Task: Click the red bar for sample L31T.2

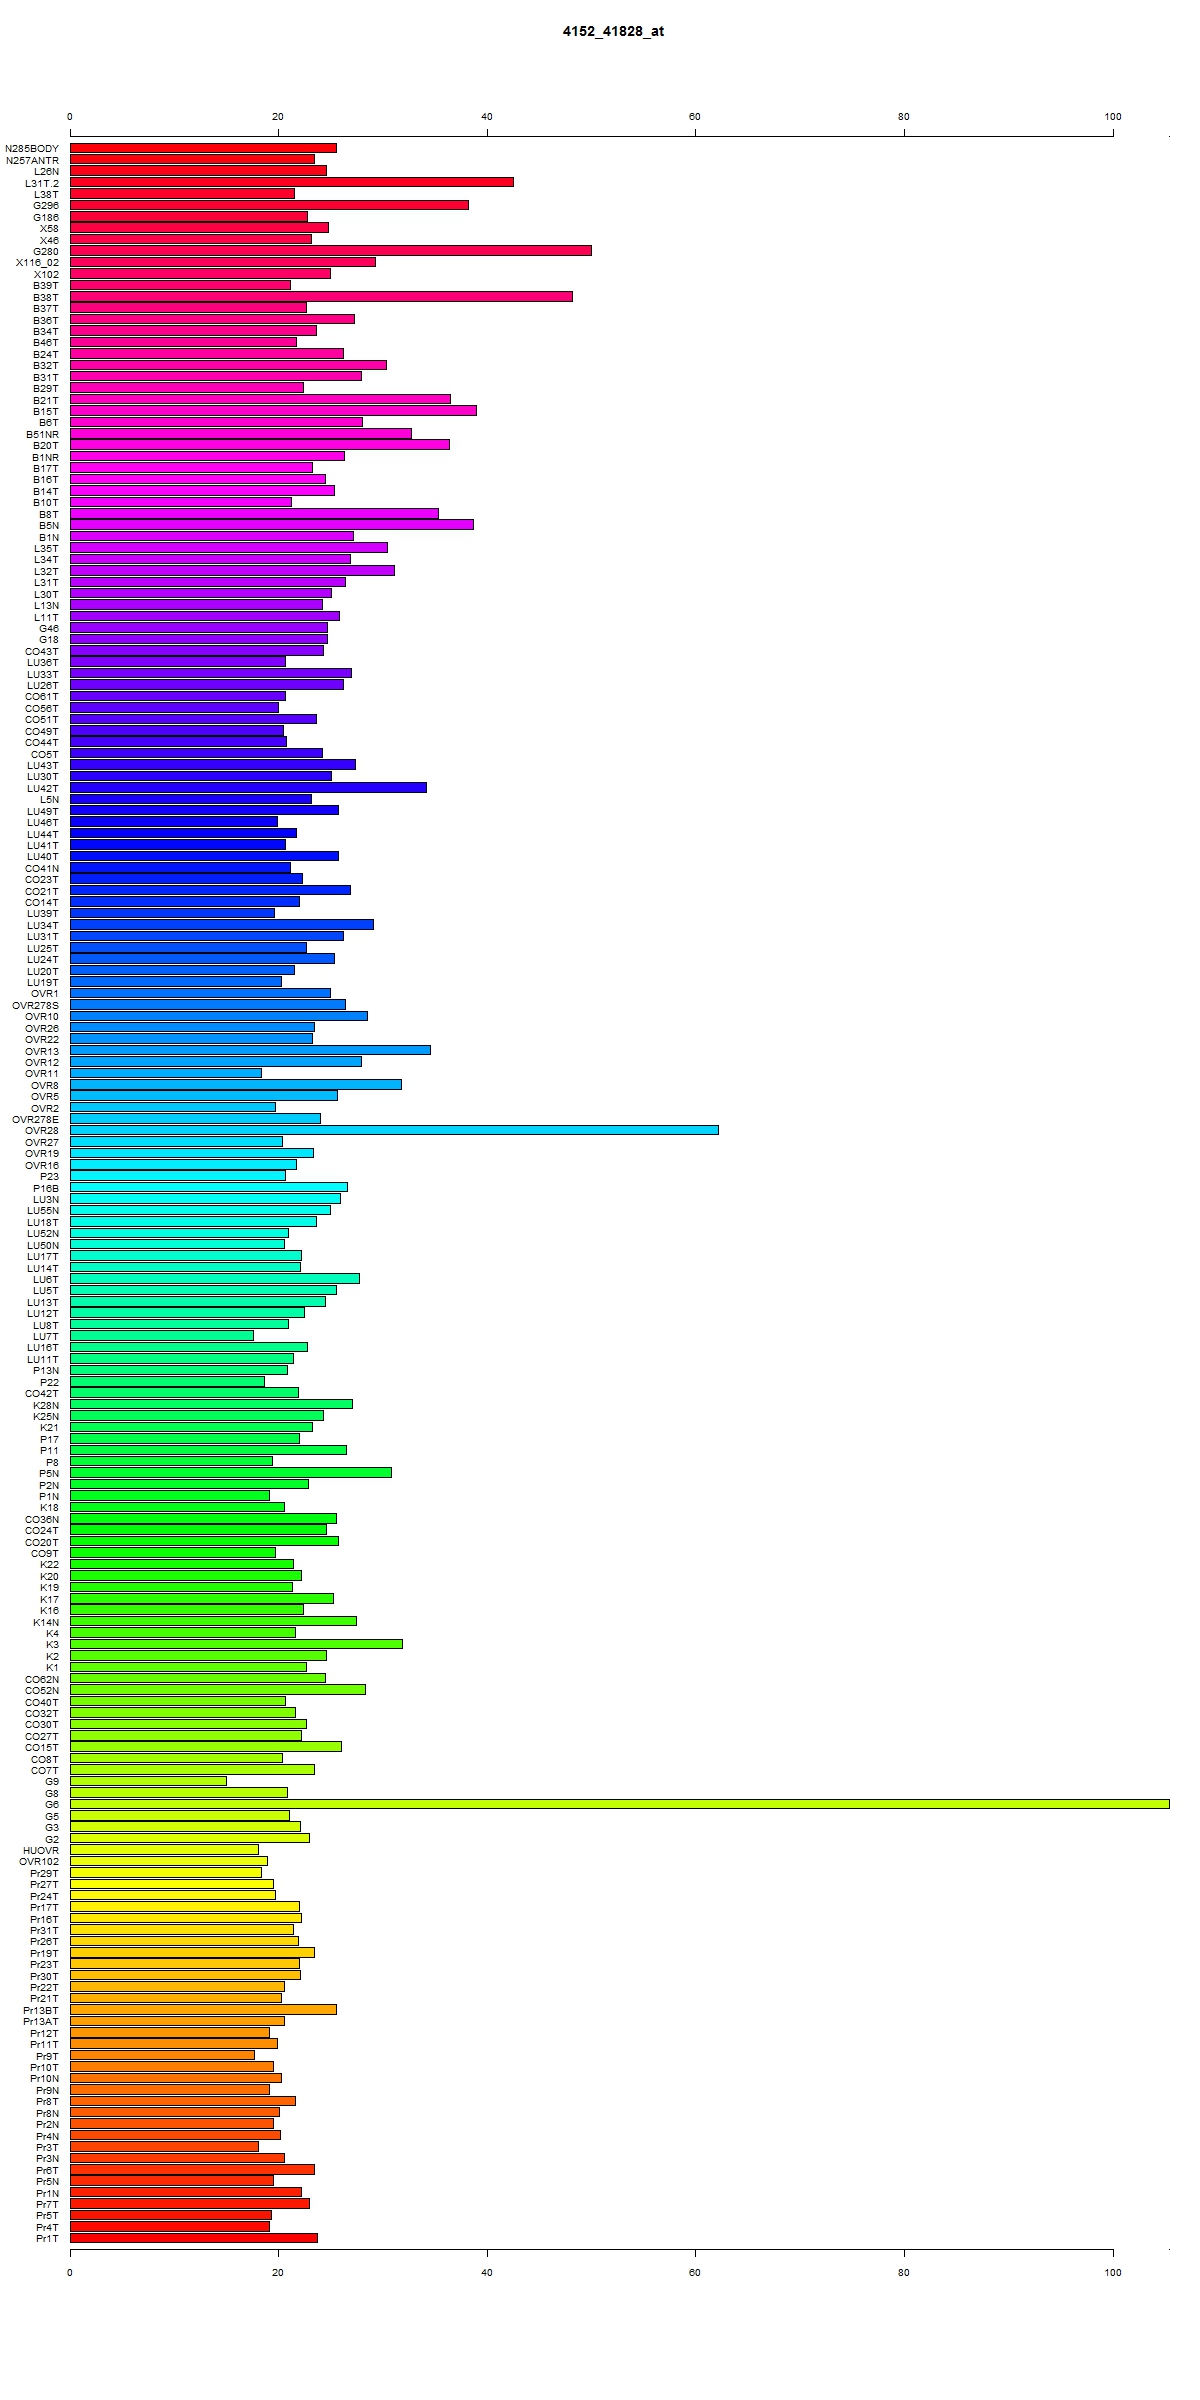Action: pos(292,182)
